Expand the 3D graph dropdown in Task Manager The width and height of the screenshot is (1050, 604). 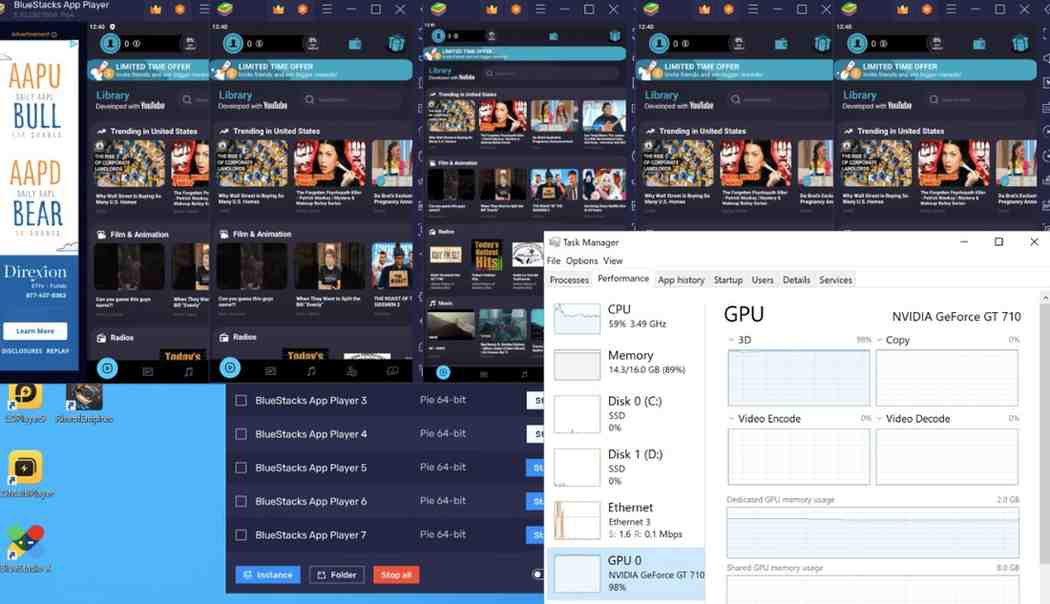click(x=731, y=340)
